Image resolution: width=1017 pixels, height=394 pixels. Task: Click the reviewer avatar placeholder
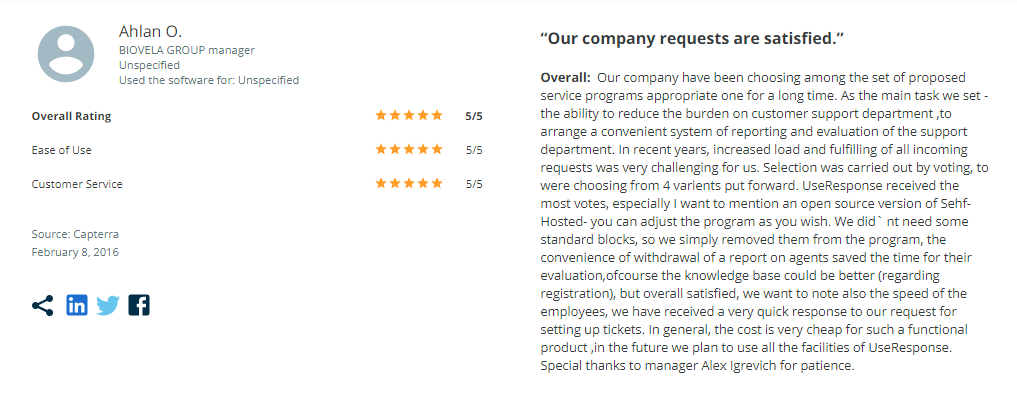[x=66, y=55]
